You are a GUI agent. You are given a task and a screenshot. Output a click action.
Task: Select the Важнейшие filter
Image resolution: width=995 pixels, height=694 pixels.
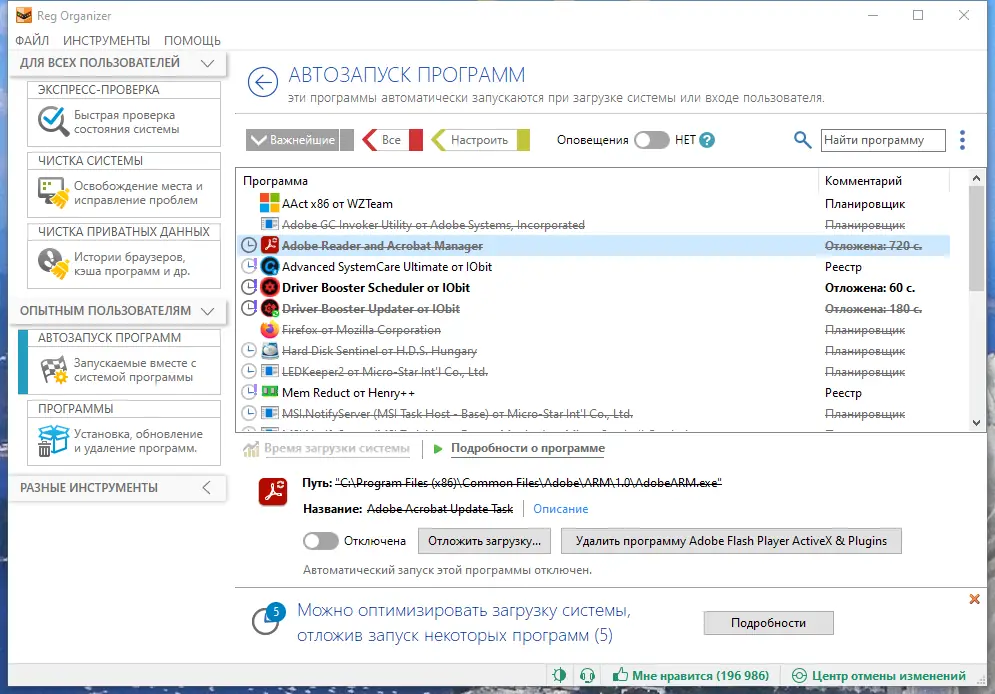tap(293, 140)
